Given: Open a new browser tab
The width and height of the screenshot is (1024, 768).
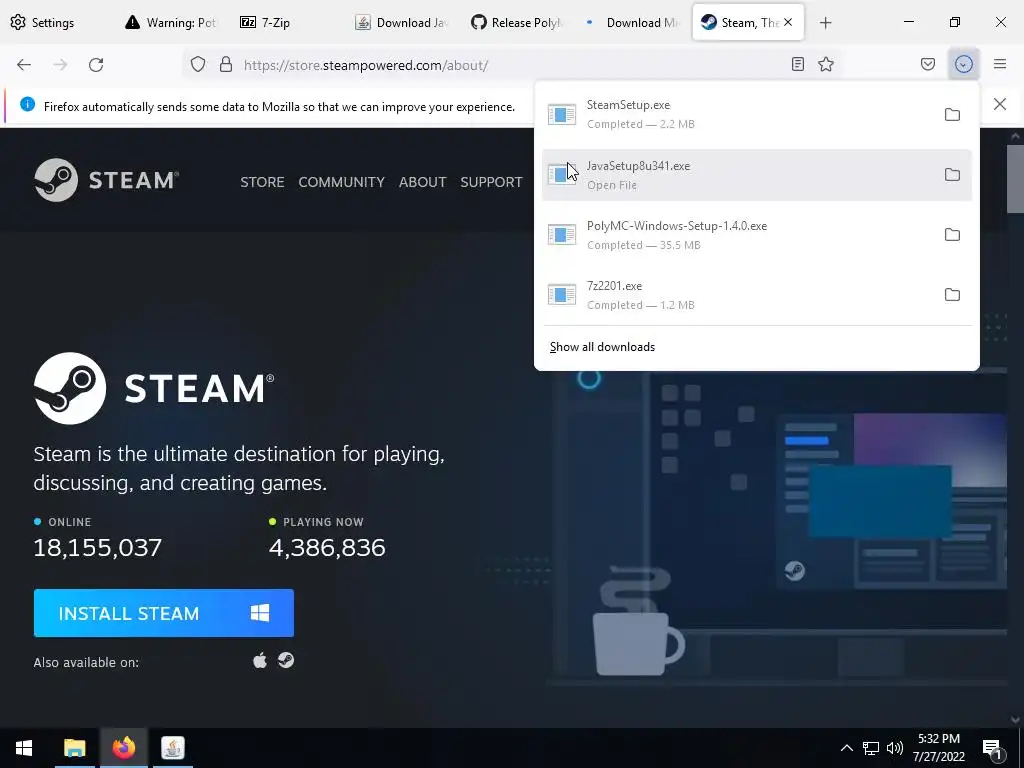Looking at the screenshot, I should [x=825, y=23].
